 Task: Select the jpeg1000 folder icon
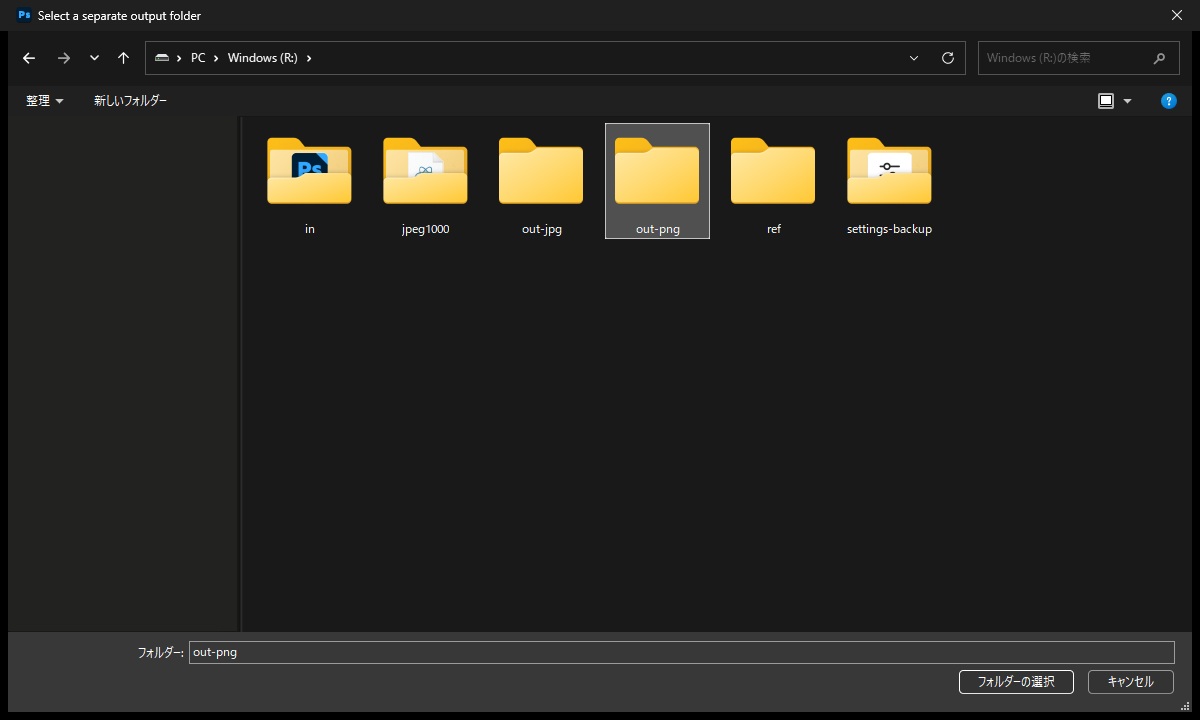coord(425,171)
